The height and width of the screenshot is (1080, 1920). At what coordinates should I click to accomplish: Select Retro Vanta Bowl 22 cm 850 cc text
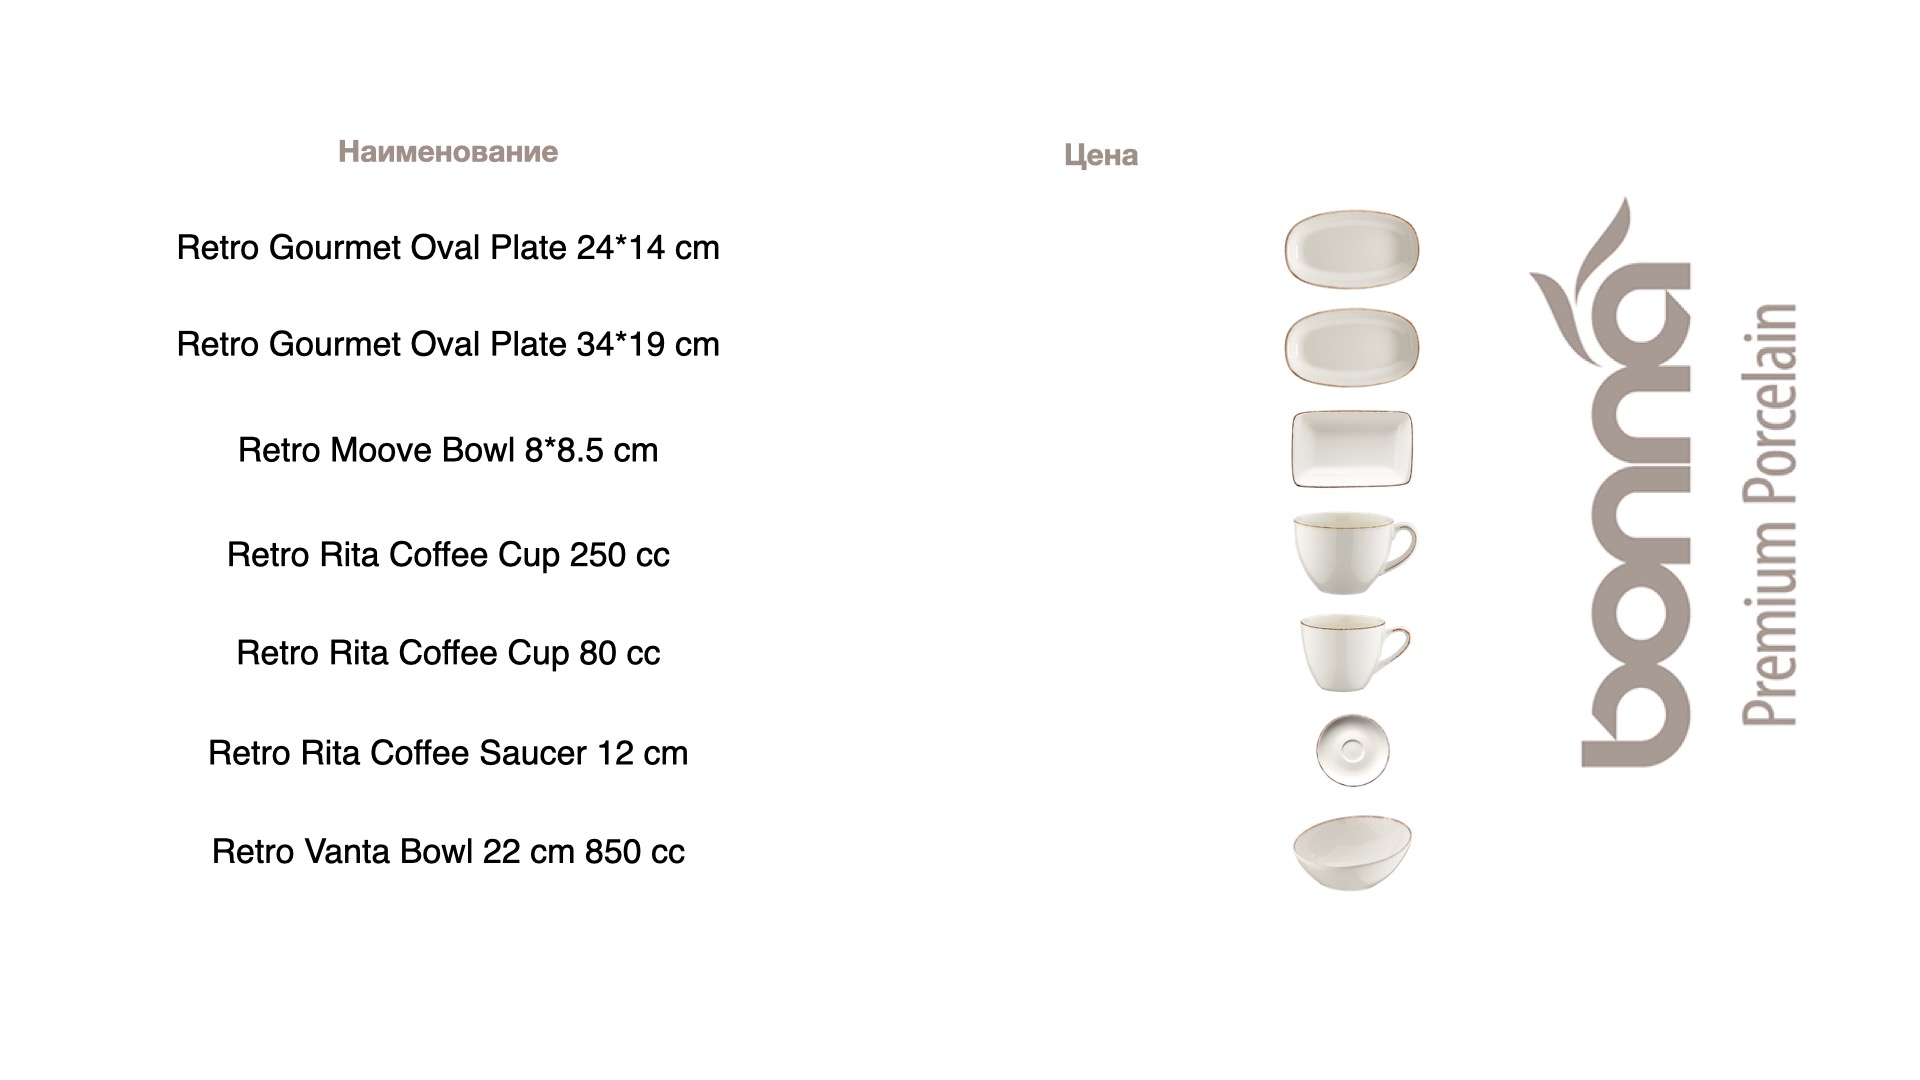(448, 852)
